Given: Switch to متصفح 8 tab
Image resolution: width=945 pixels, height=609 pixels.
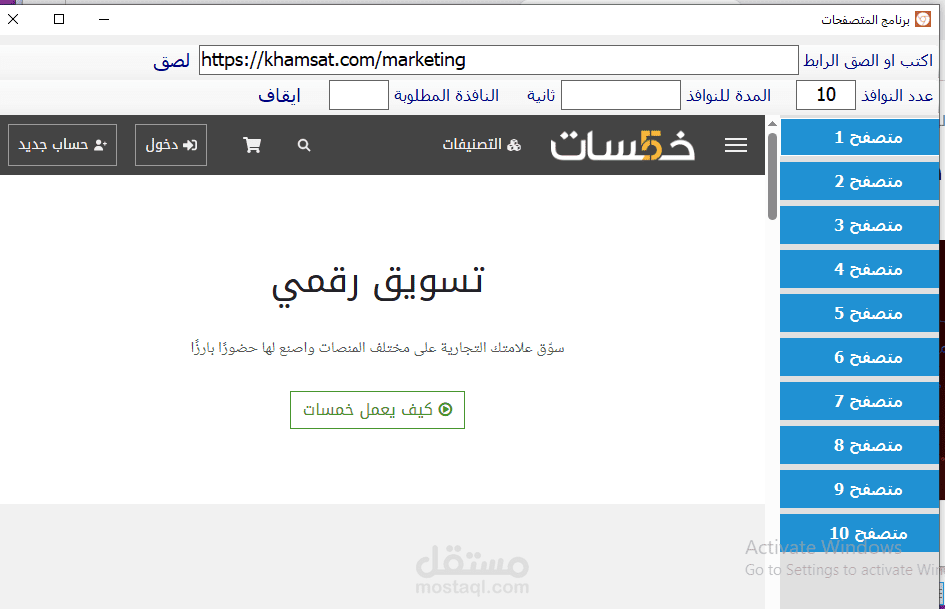Looking at the screenshot, I should click(859, 445).
